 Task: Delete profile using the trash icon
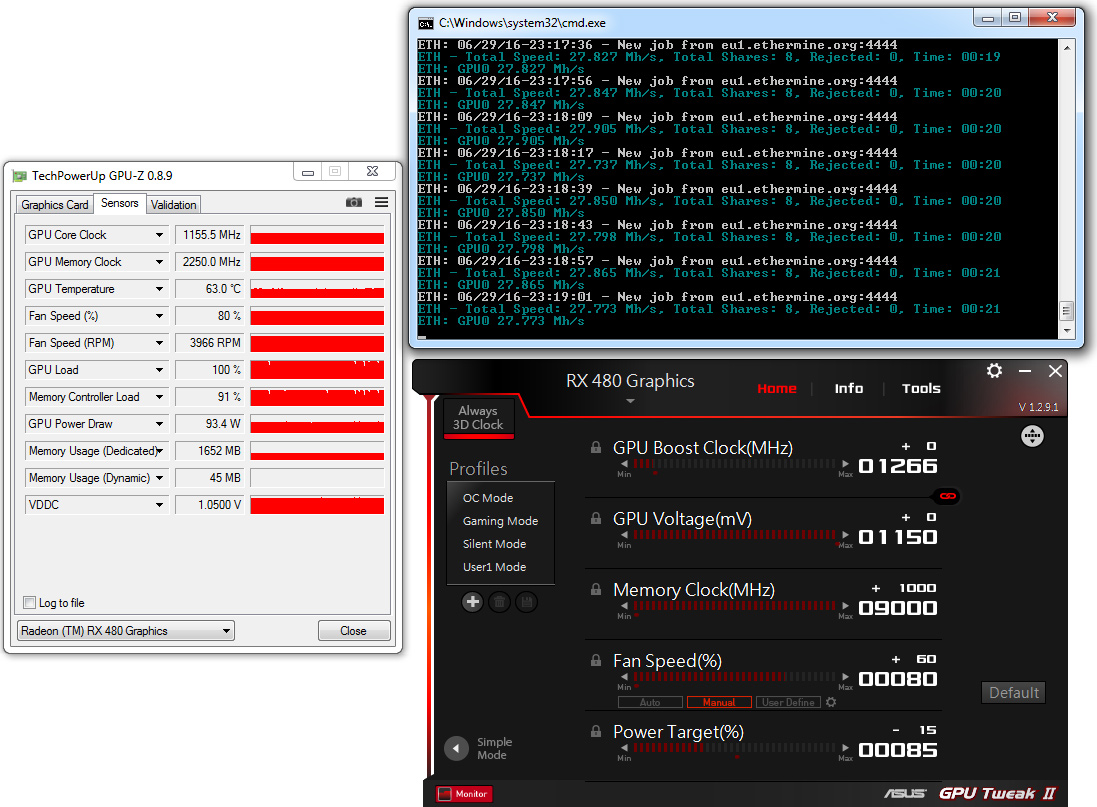tap(500, 601)
